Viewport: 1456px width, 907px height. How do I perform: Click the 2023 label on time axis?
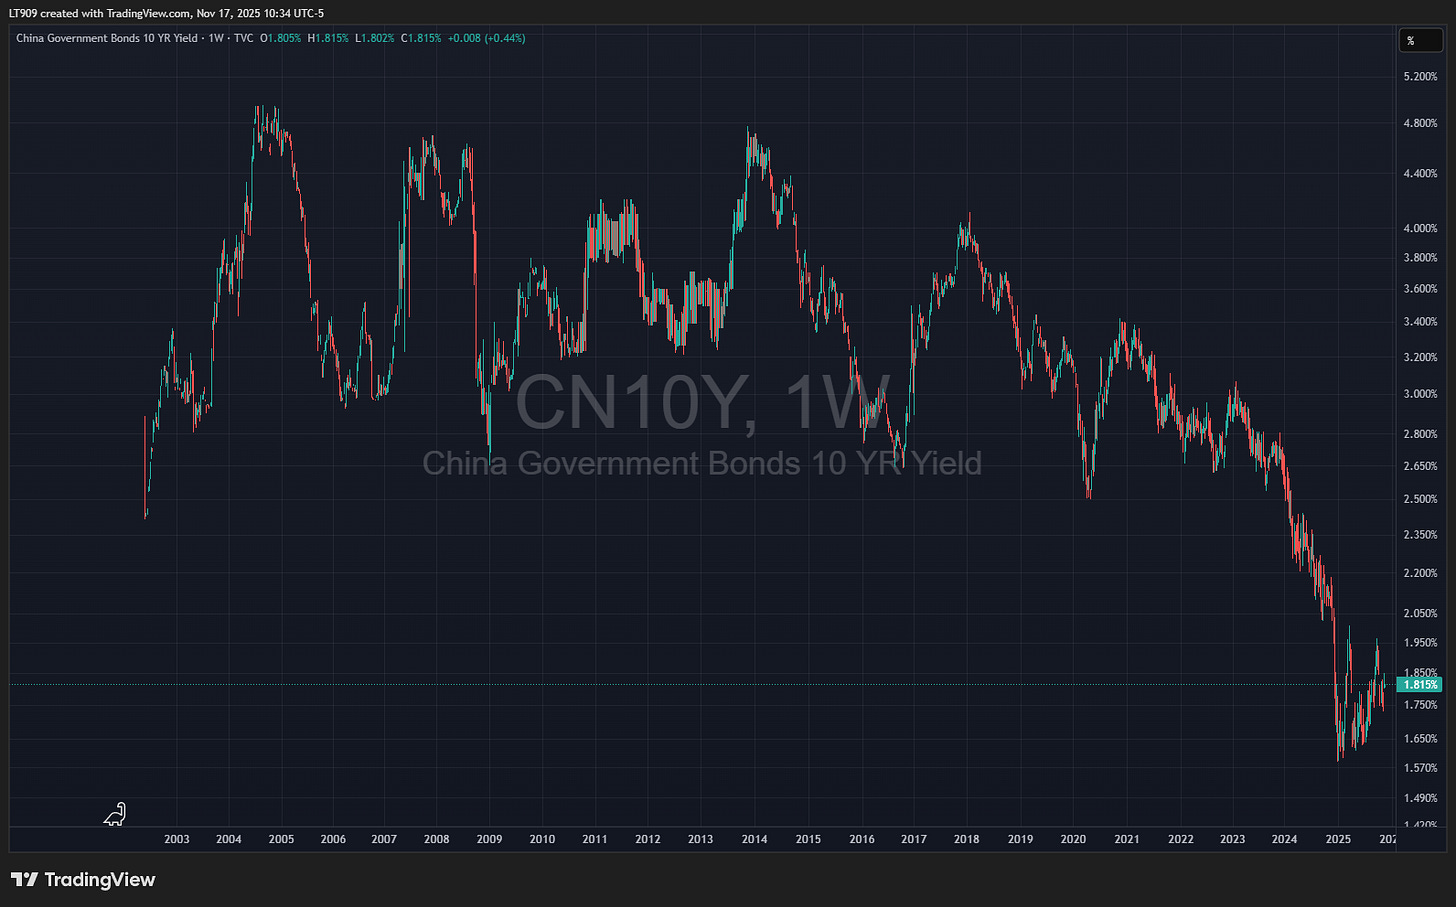[1232, 839]
